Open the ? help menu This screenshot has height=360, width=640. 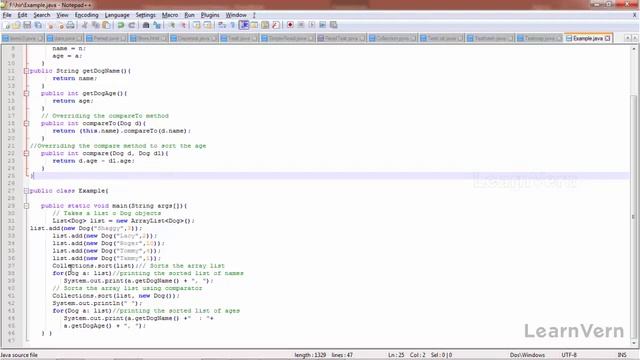click(254, 15)
